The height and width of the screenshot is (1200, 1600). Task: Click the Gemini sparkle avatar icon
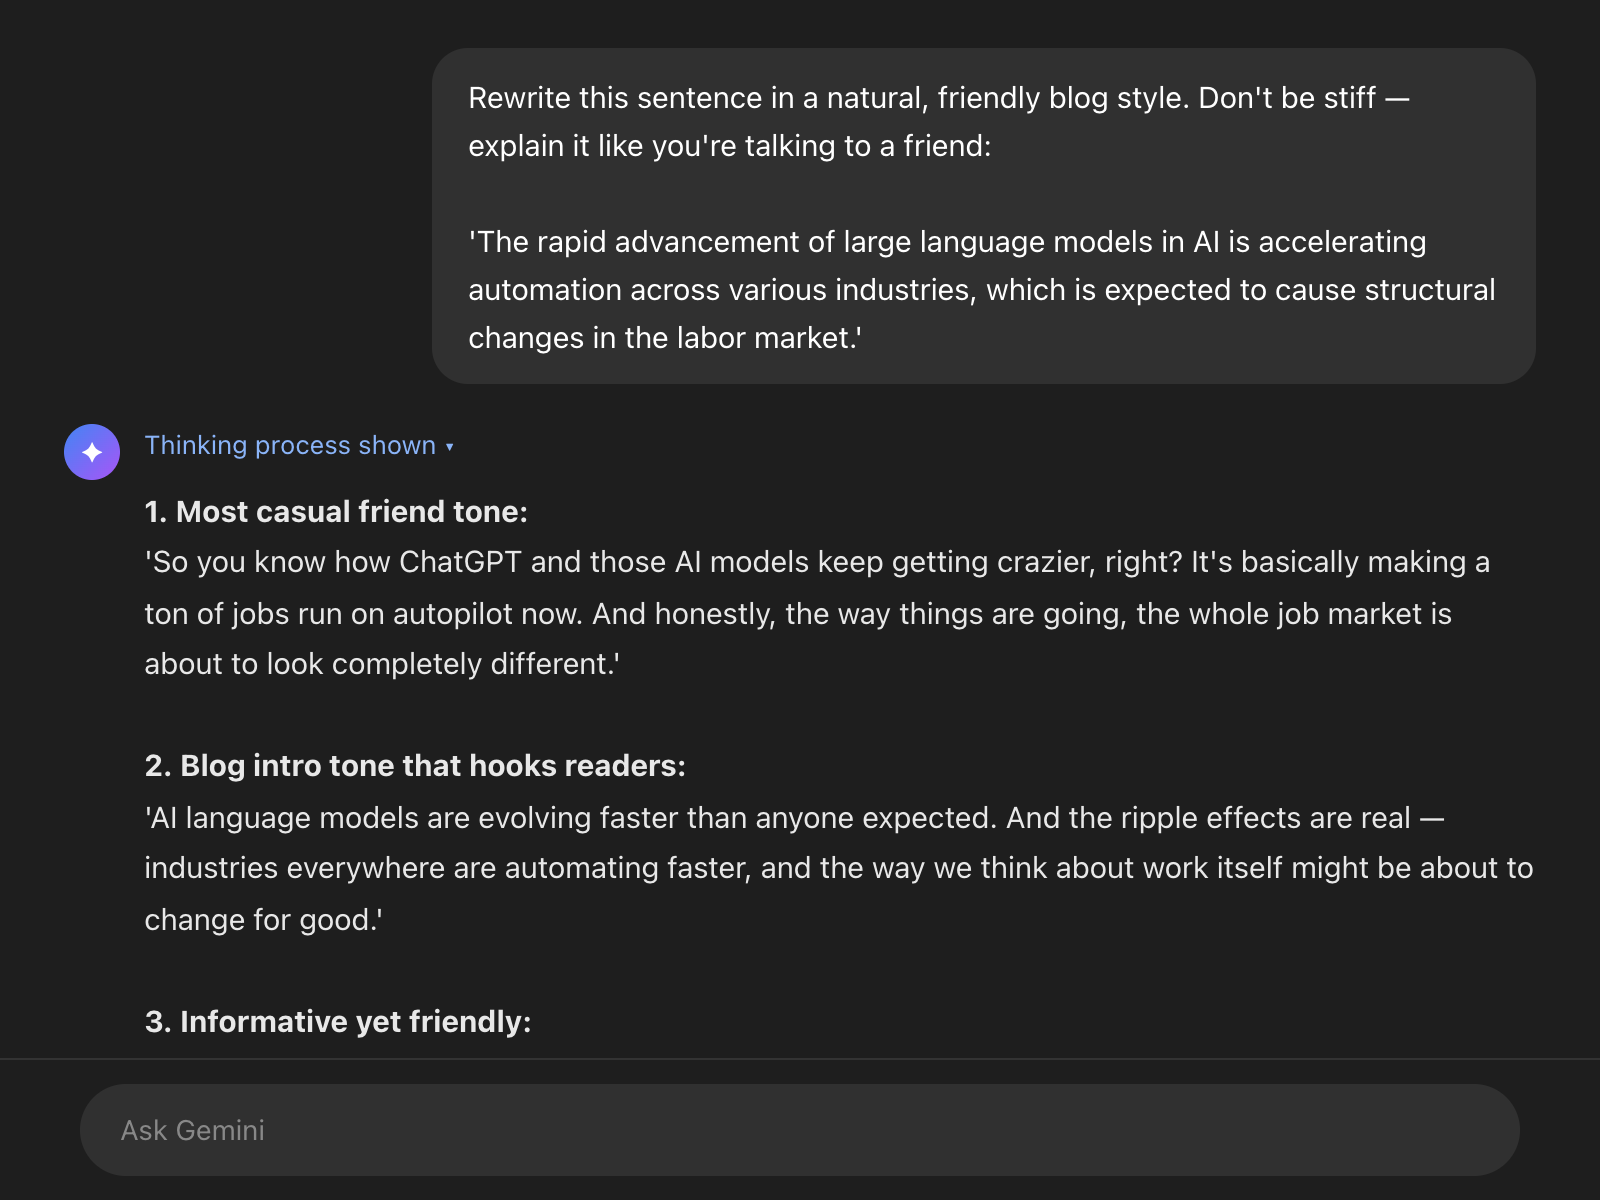92,452
